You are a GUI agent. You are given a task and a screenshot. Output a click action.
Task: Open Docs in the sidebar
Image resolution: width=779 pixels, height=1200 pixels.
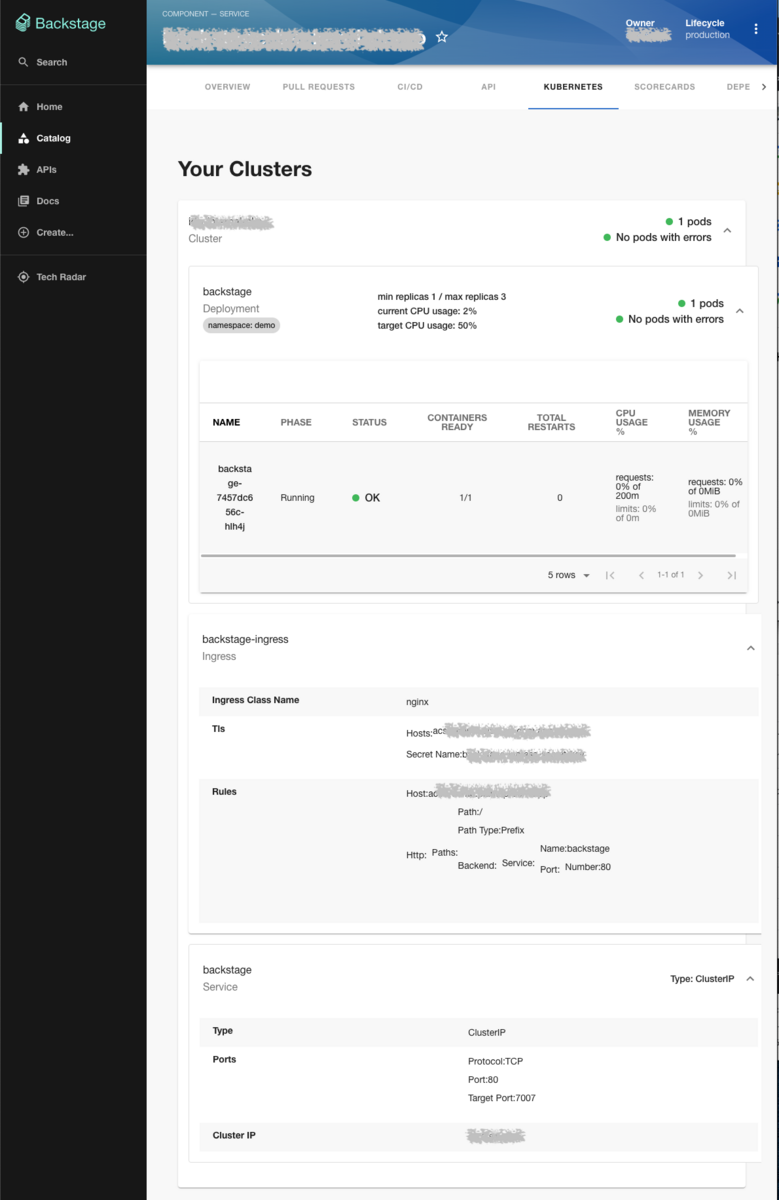[39, 201]
